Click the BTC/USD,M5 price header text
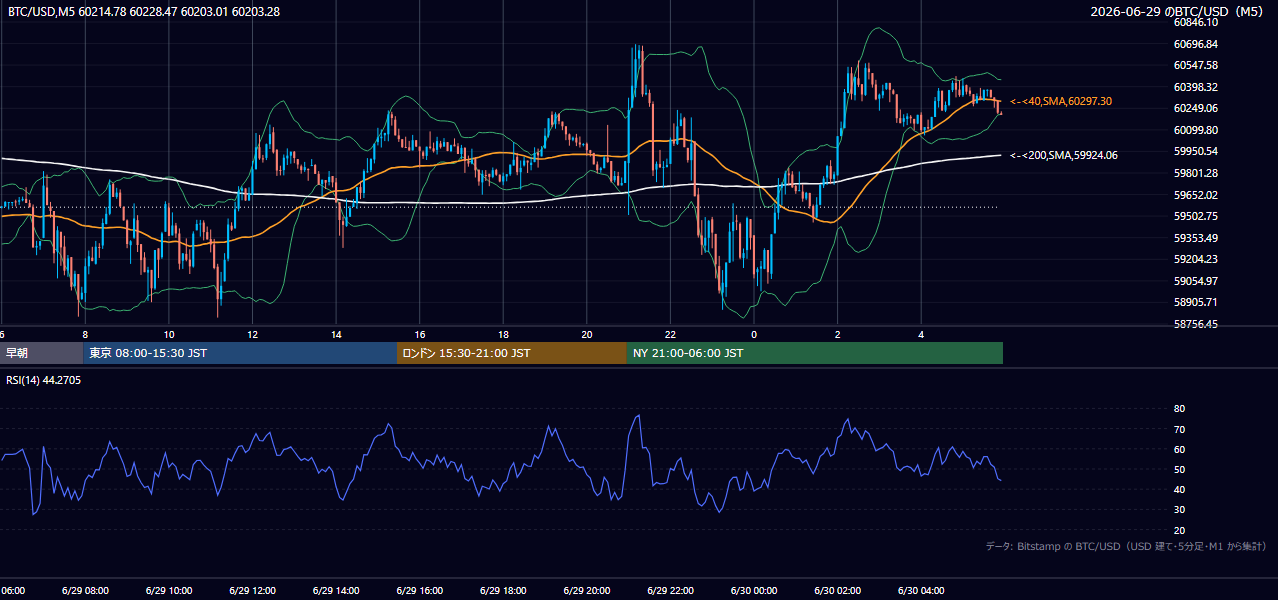This screenshot has width=1278, height=600. pyautogui.click(x=144, y=11)
